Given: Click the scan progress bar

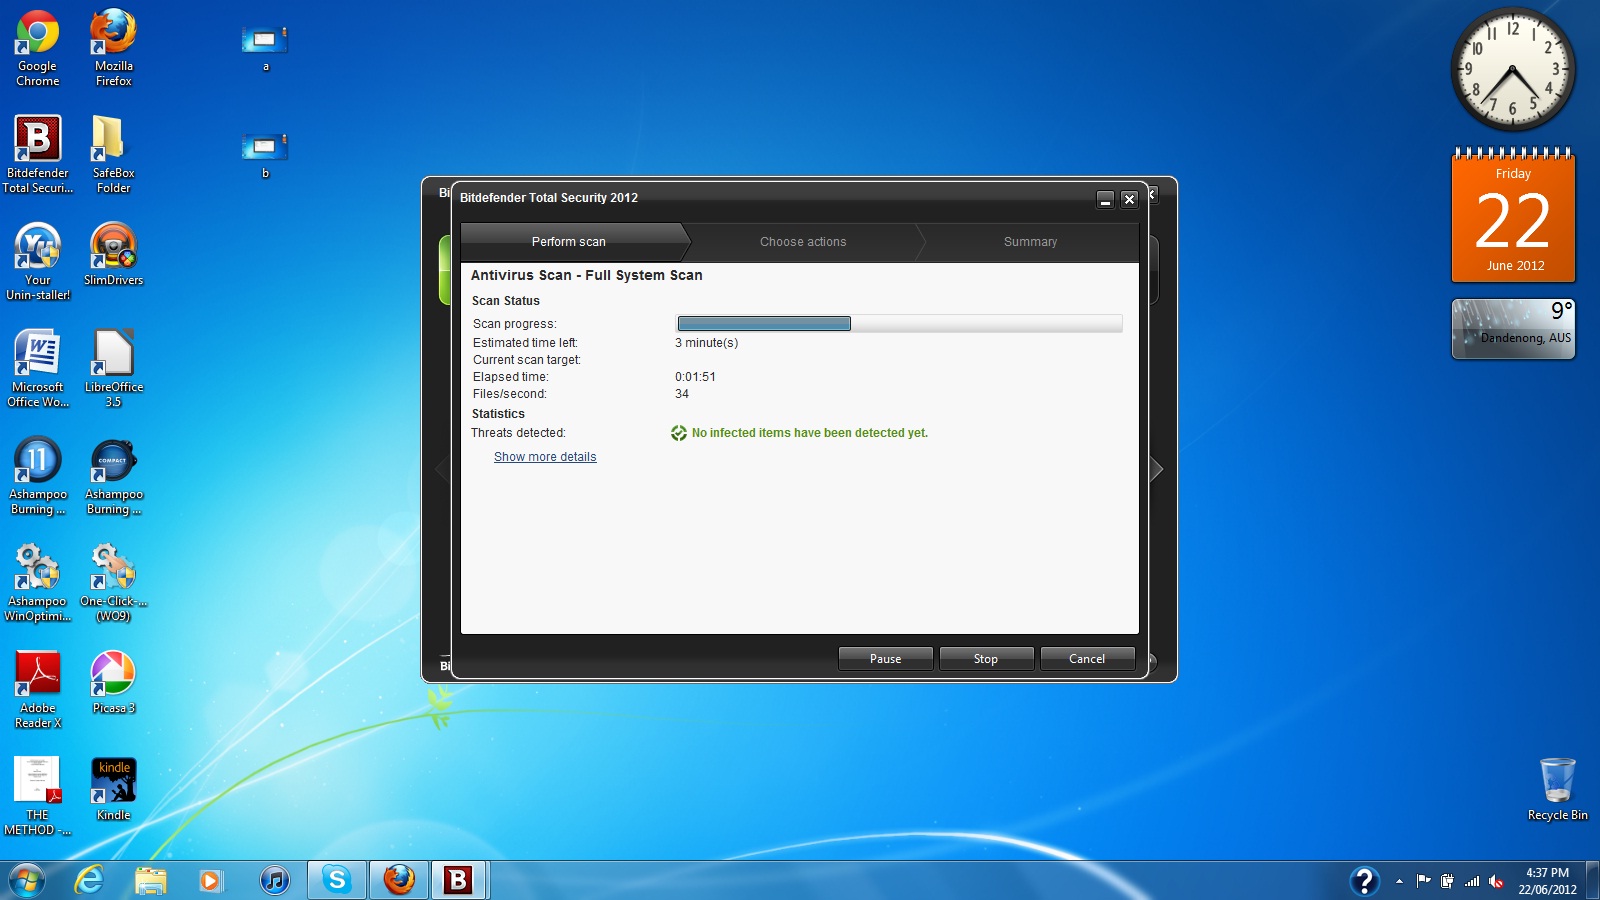Looking at the screenshot, I should (x=900, y=324).
